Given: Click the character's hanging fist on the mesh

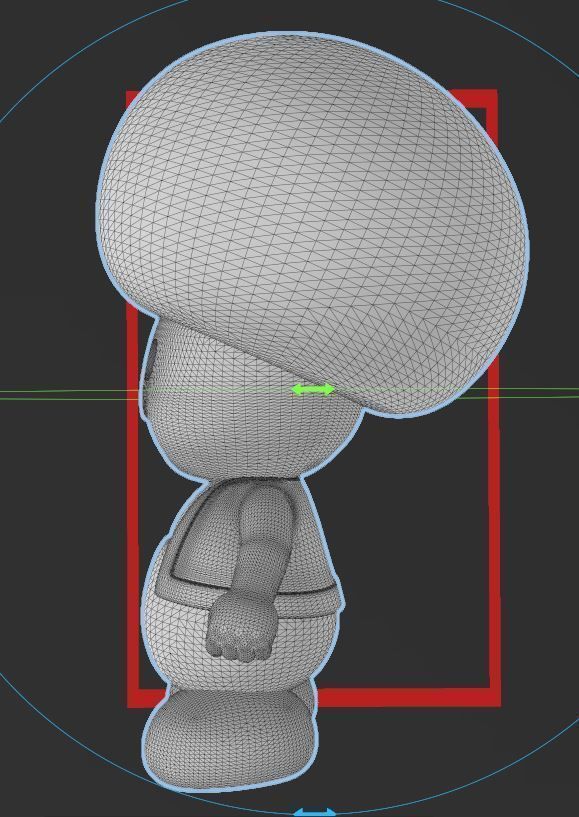Looking at the screenshot, I should point(241,628).
